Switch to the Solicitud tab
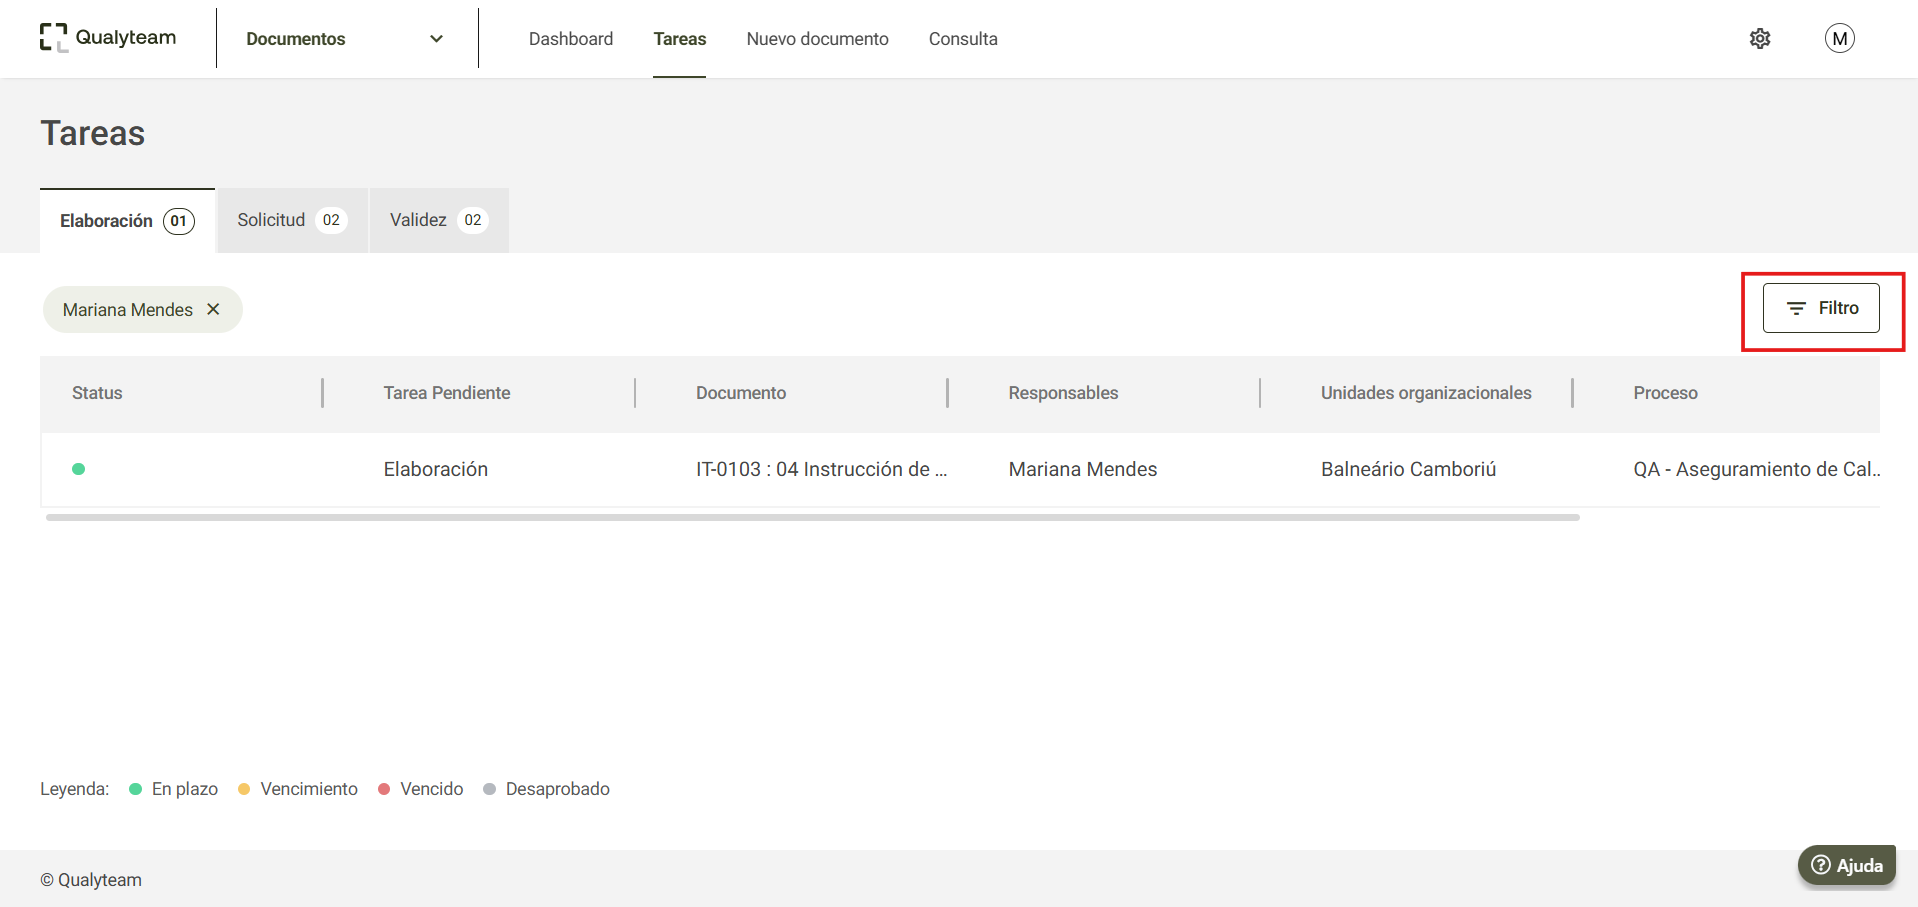Screen dimensions: 1918x907 pos(292,220)
